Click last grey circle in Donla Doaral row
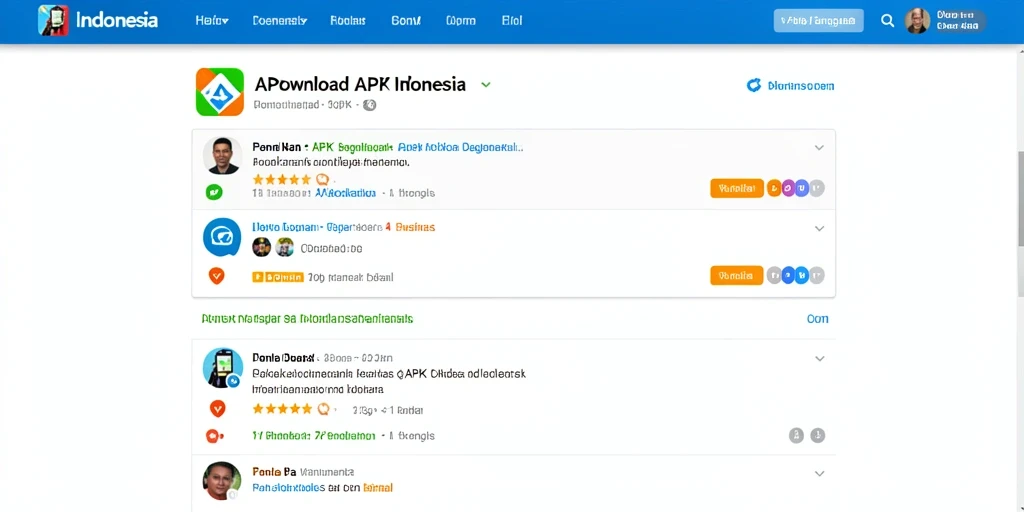 pyautogui.click(x=818, y=435)
